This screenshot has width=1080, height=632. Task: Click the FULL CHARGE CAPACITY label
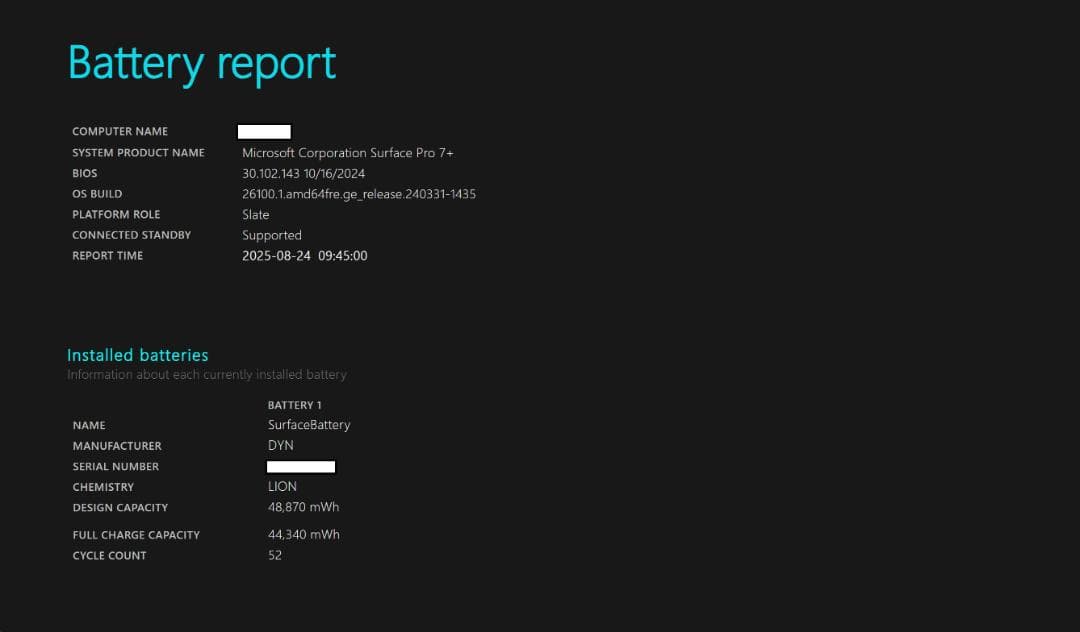[136, 535]
